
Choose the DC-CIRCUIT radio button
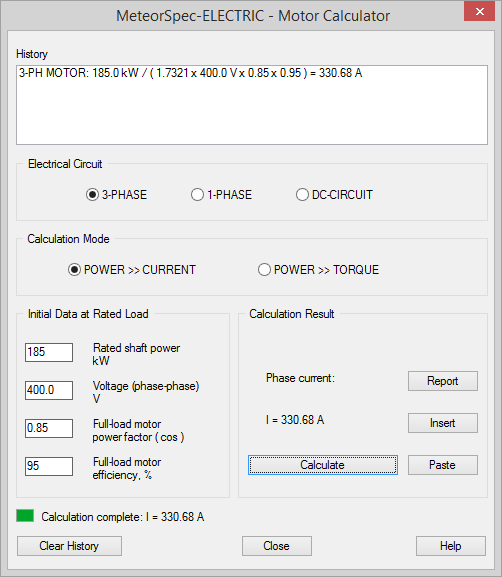pyautogui.click(x=334, y=195)
